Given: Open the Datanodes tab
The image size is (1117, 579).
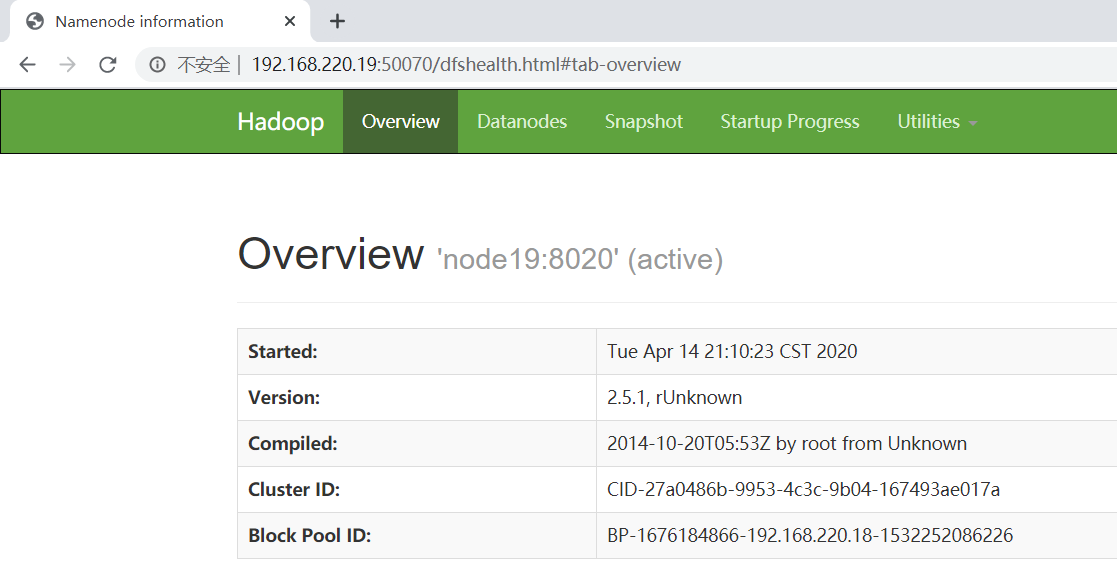Looking at the screenshot, I should (522, 122).
